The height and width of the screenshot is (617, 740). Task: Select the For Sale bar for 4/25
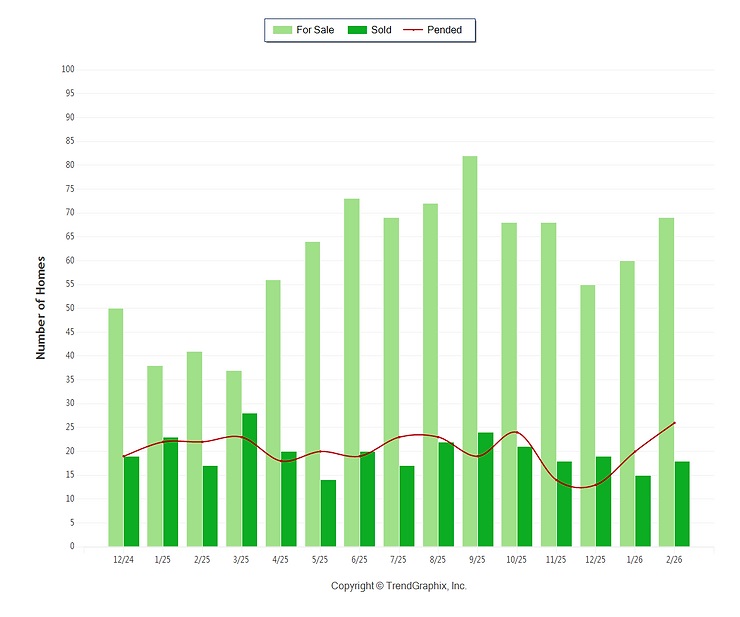(x=273, y=413)
